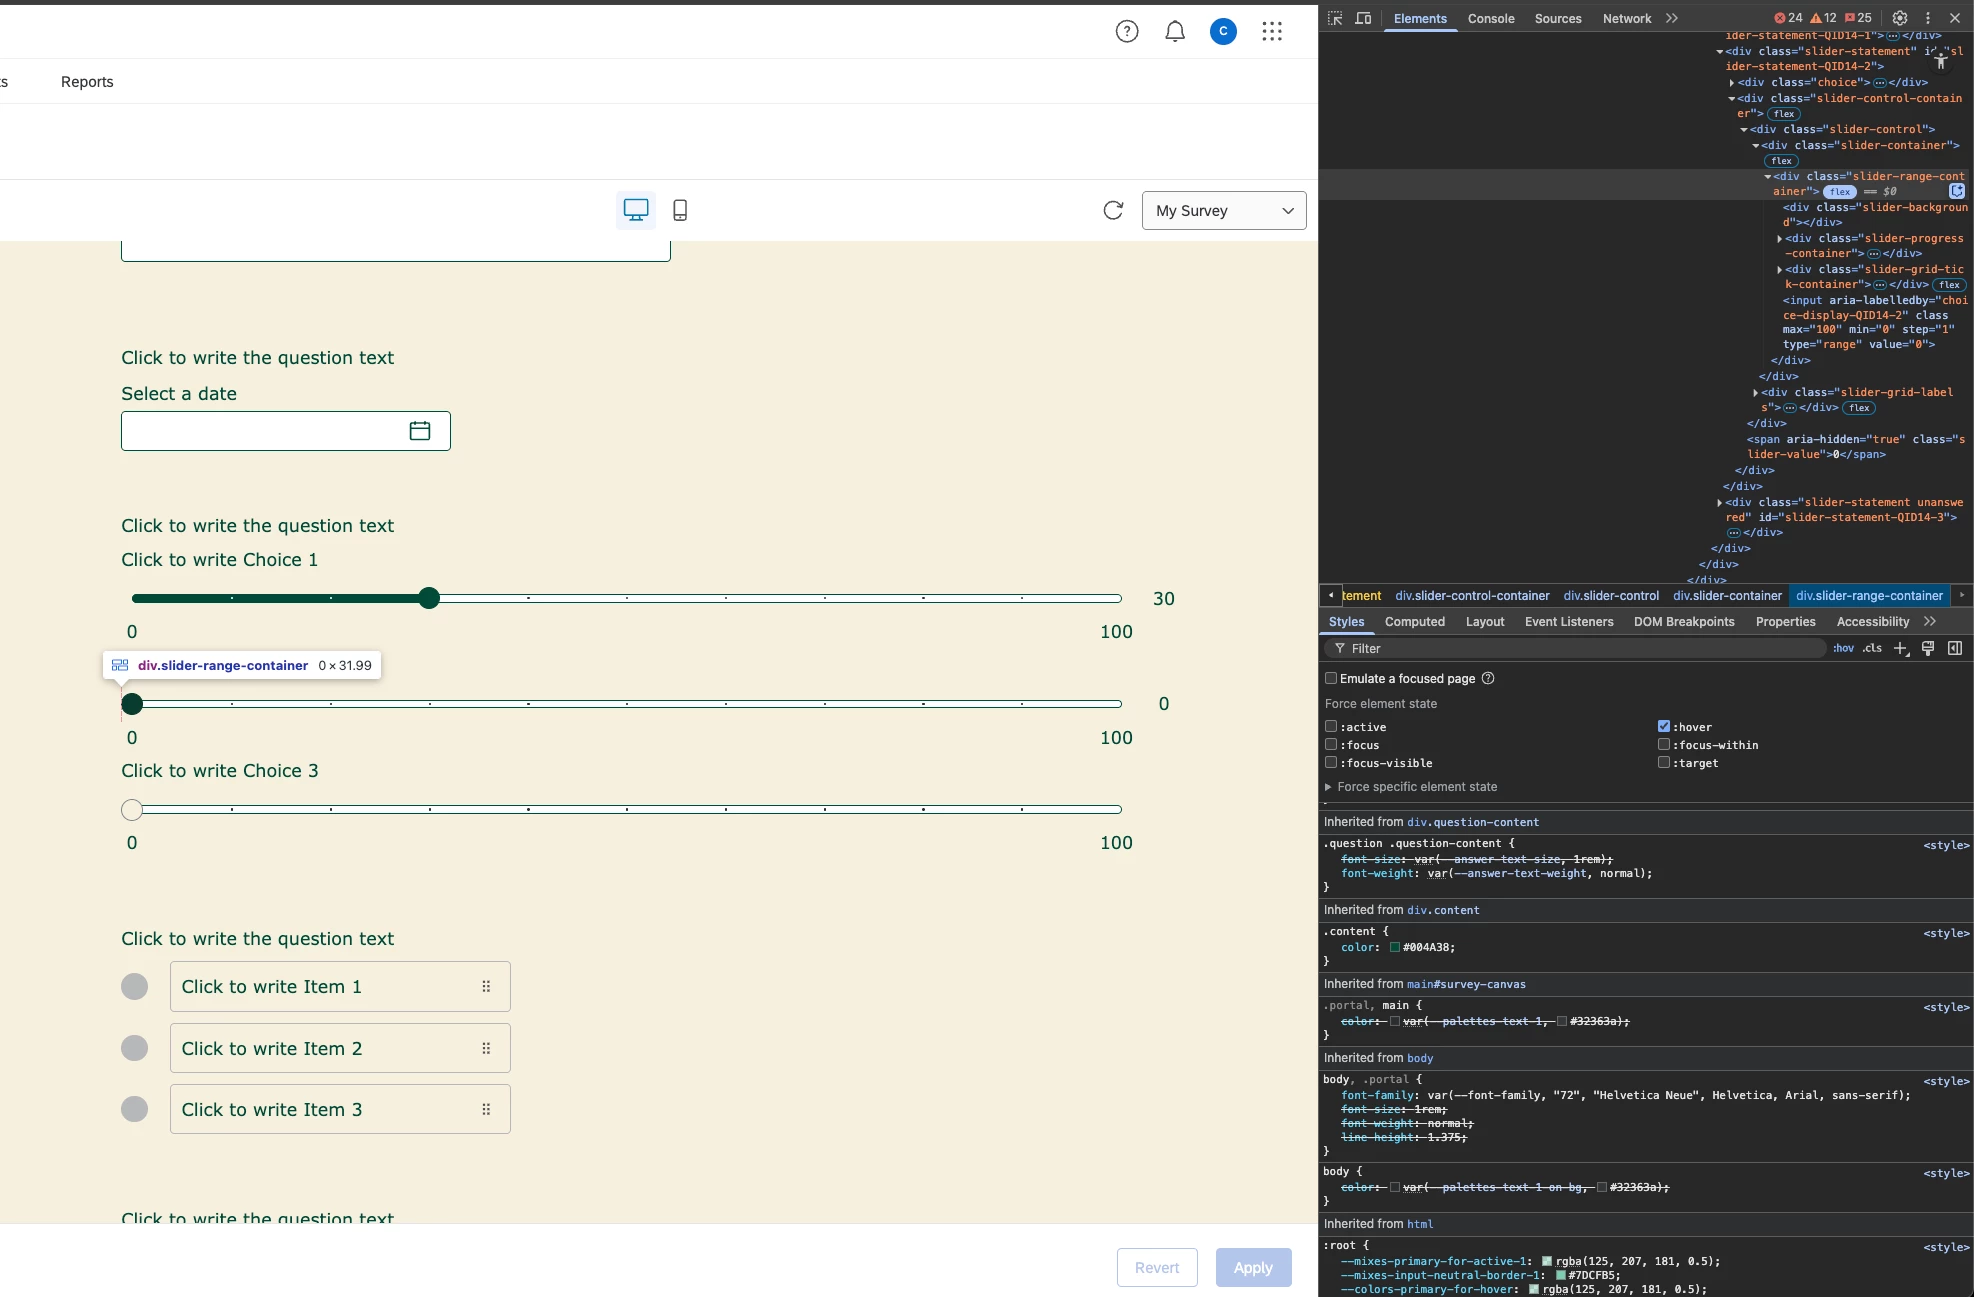The height and width of the screenshot is (1297, 1974).
Task: Select the radio circle for Item 2
Action: [x=134, y=1048]
